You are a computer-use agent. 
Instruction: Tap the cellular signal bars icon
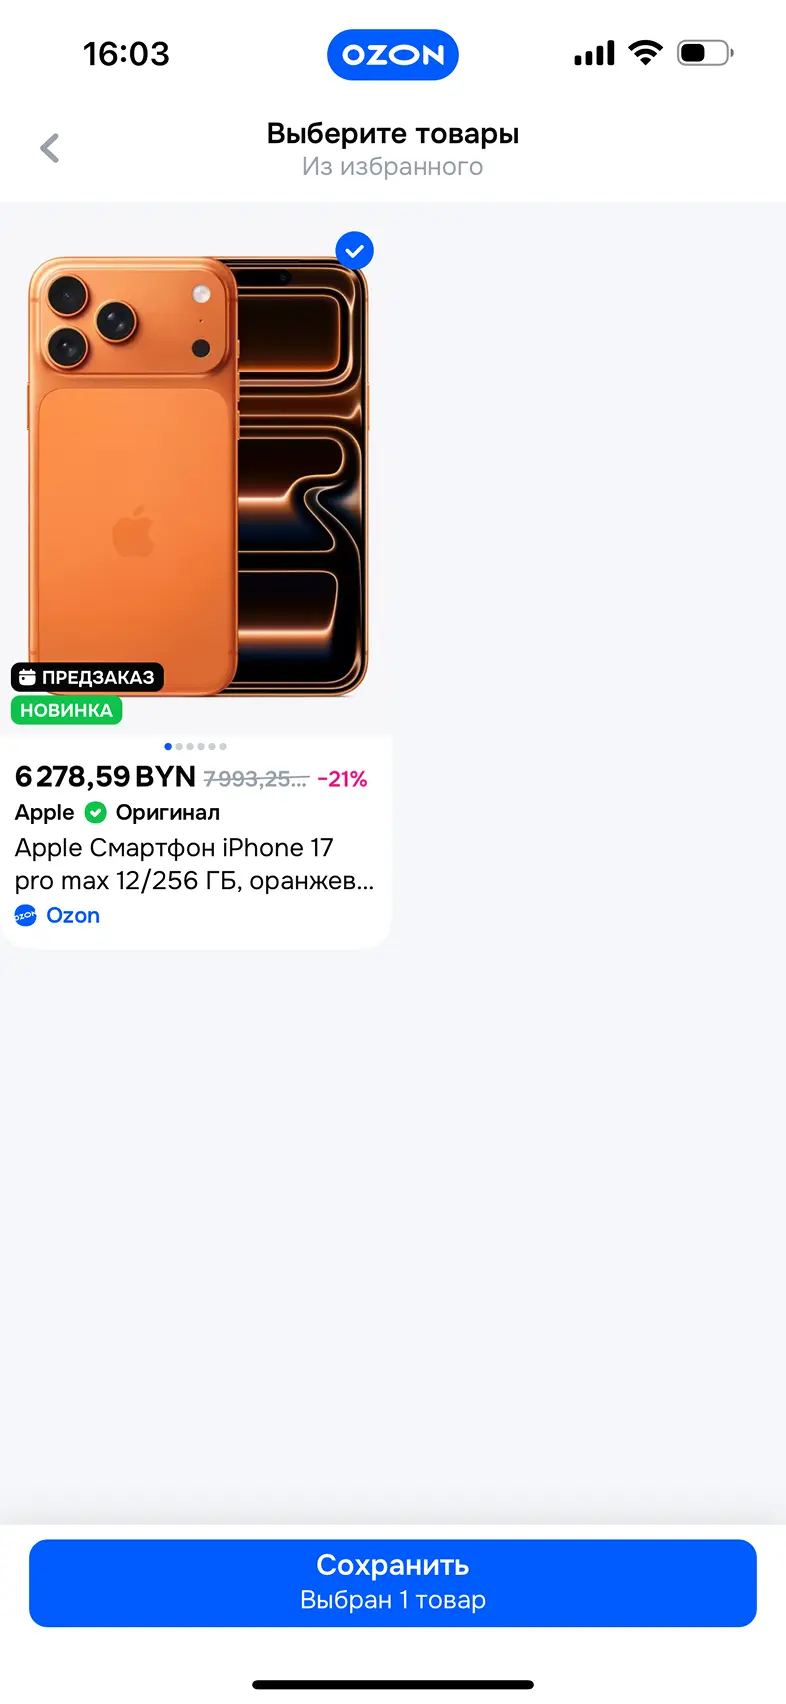tap(594, 54)
